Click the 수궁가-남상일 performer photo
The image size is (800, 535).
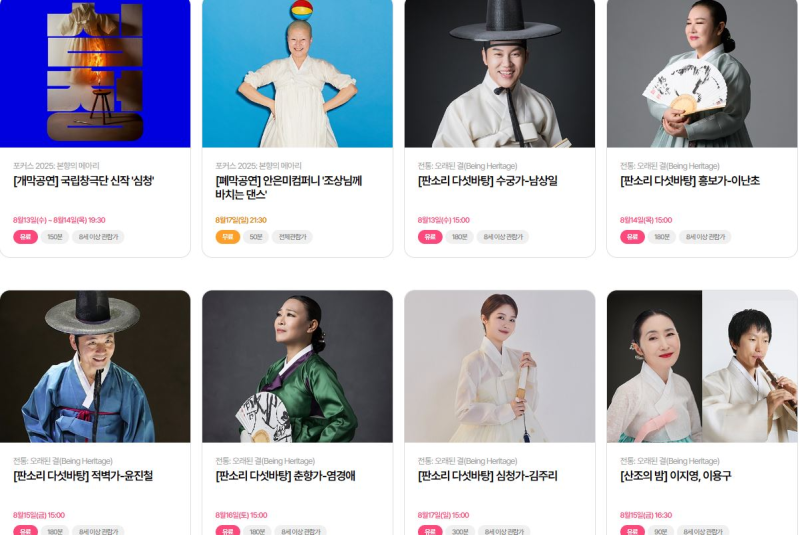point(499,73)
